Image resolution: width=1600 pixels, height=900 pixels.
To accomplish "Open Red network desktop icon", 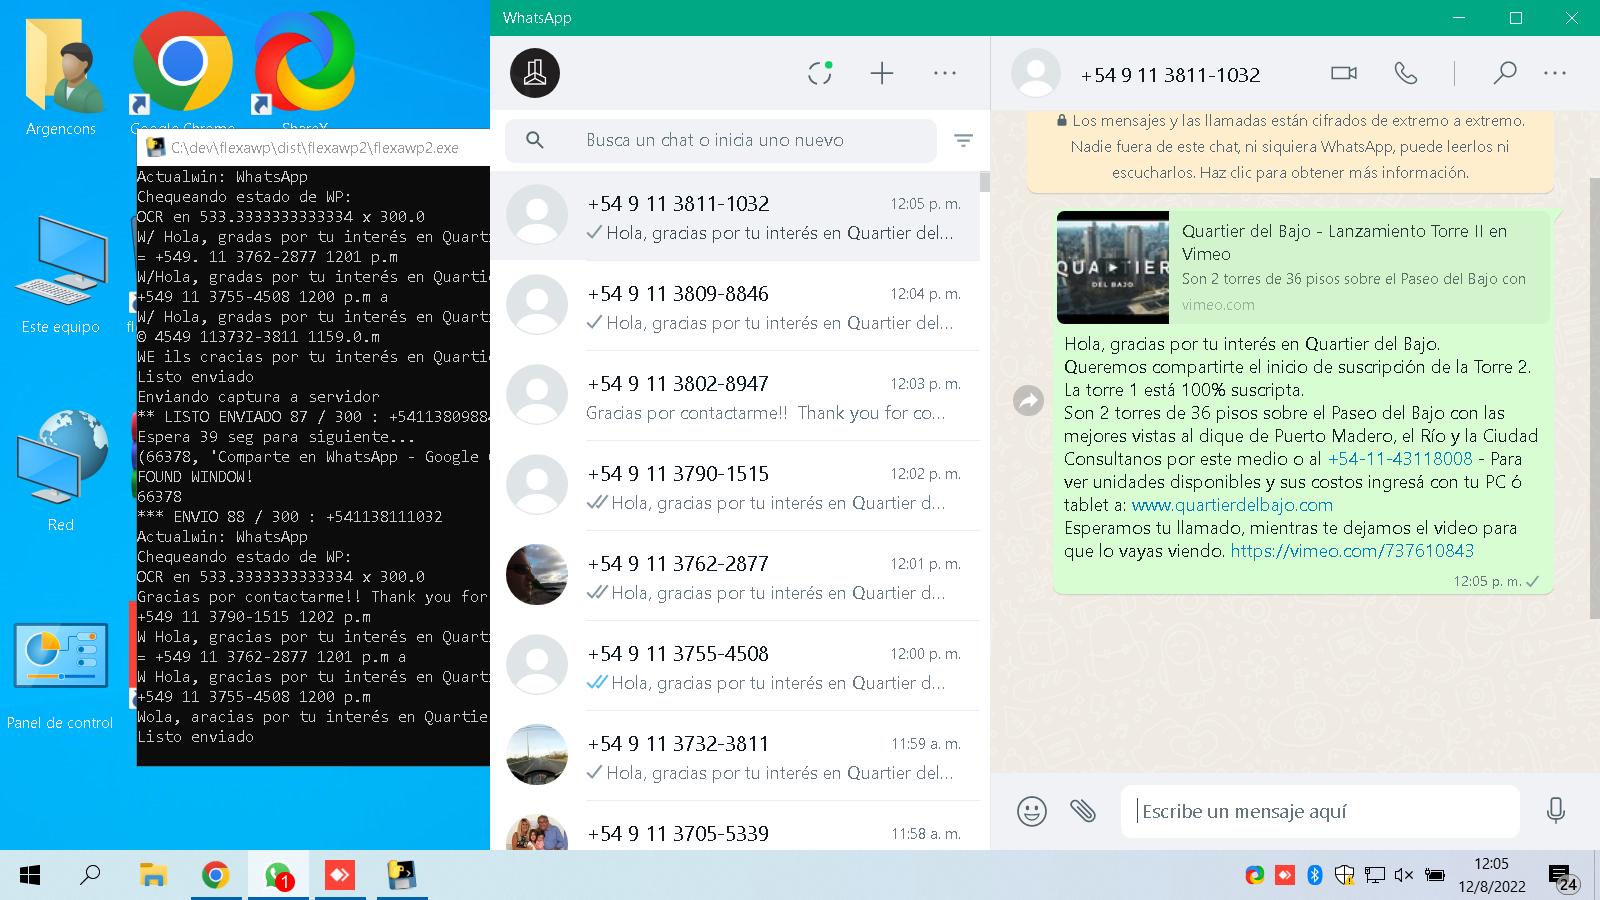I will (x=61, y=470).
